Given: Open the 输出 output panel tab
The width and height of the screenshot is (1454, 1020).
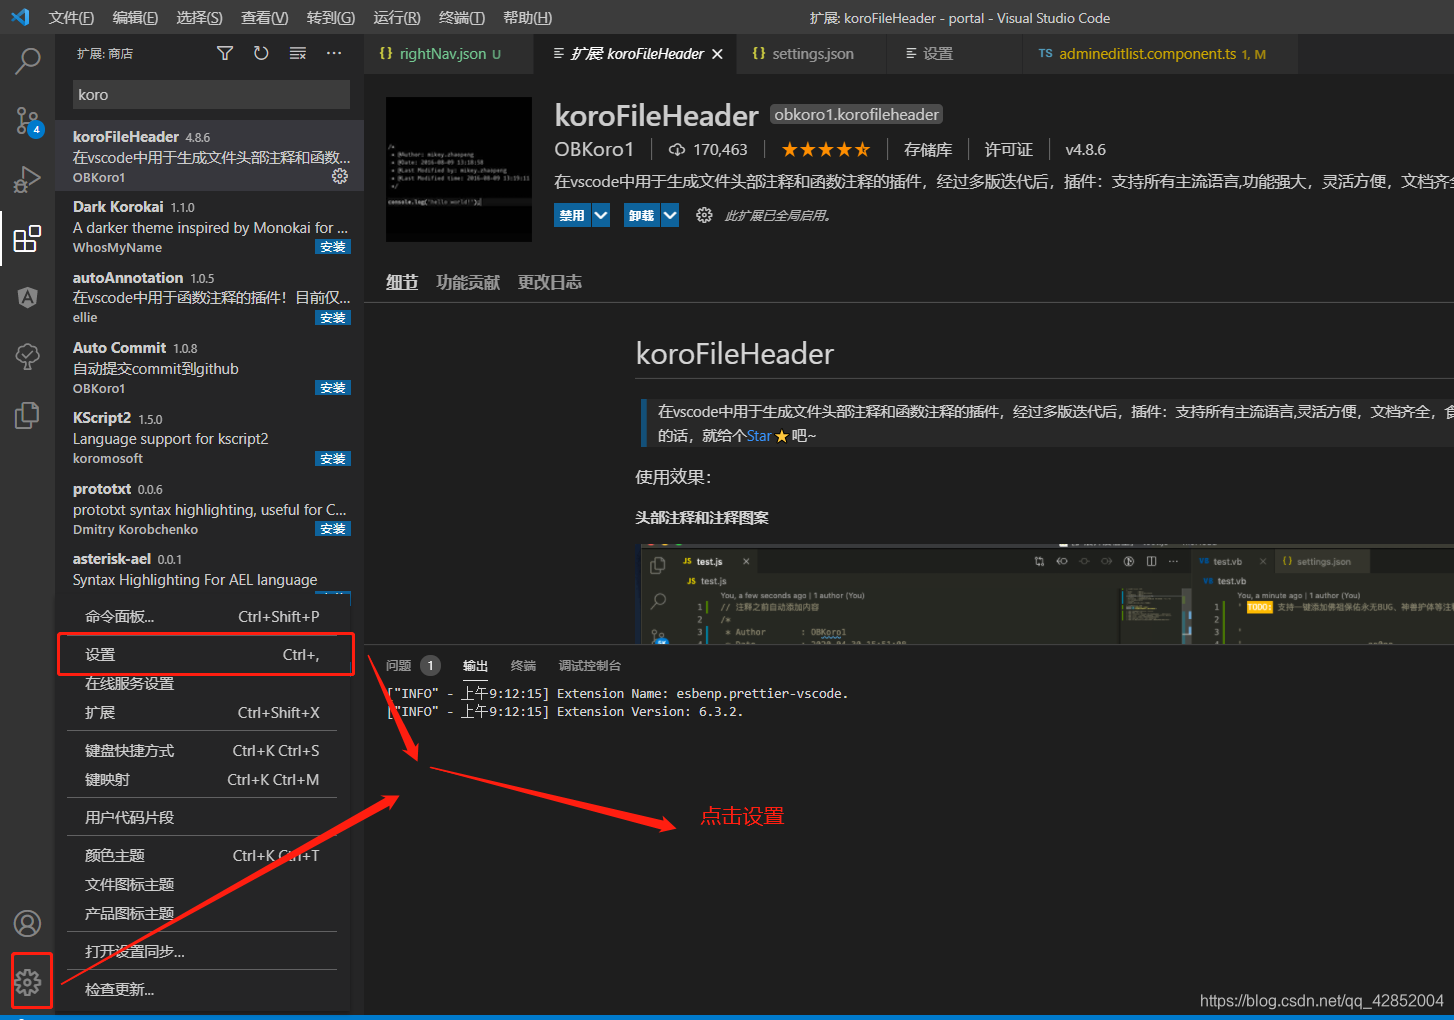Looking at the screenshot, I should [475, 666].
